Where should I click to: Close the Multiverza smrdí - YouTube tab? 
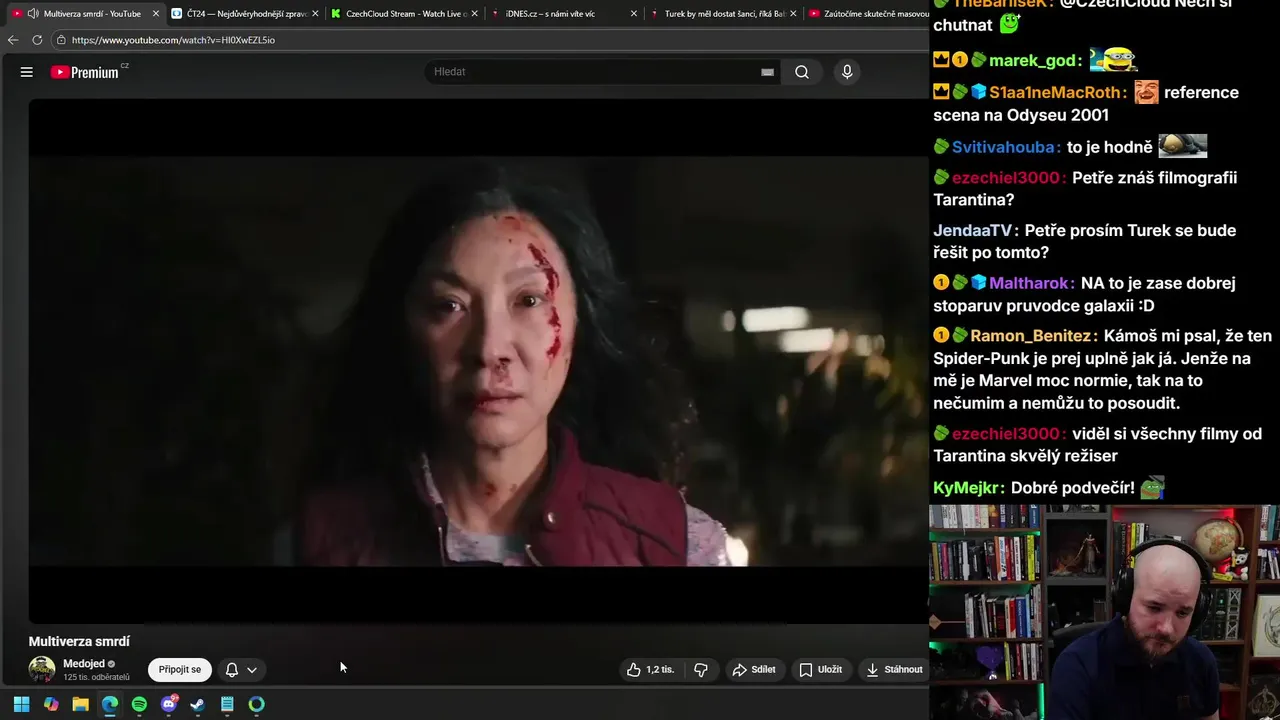156,14
